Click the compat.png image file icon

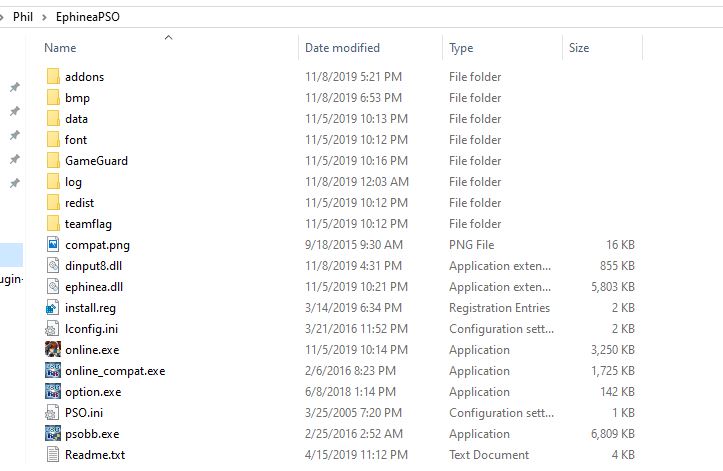[53, 244]
